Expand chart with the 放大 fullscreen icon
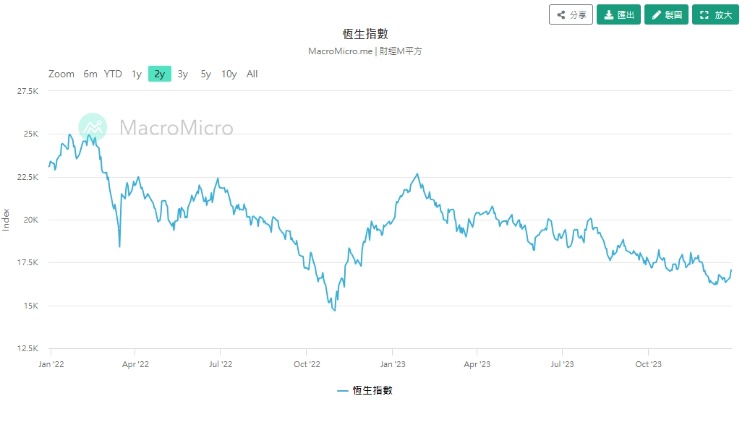Image resolution: width=750 pixels, height=422 pixels. tap(705, 15)
